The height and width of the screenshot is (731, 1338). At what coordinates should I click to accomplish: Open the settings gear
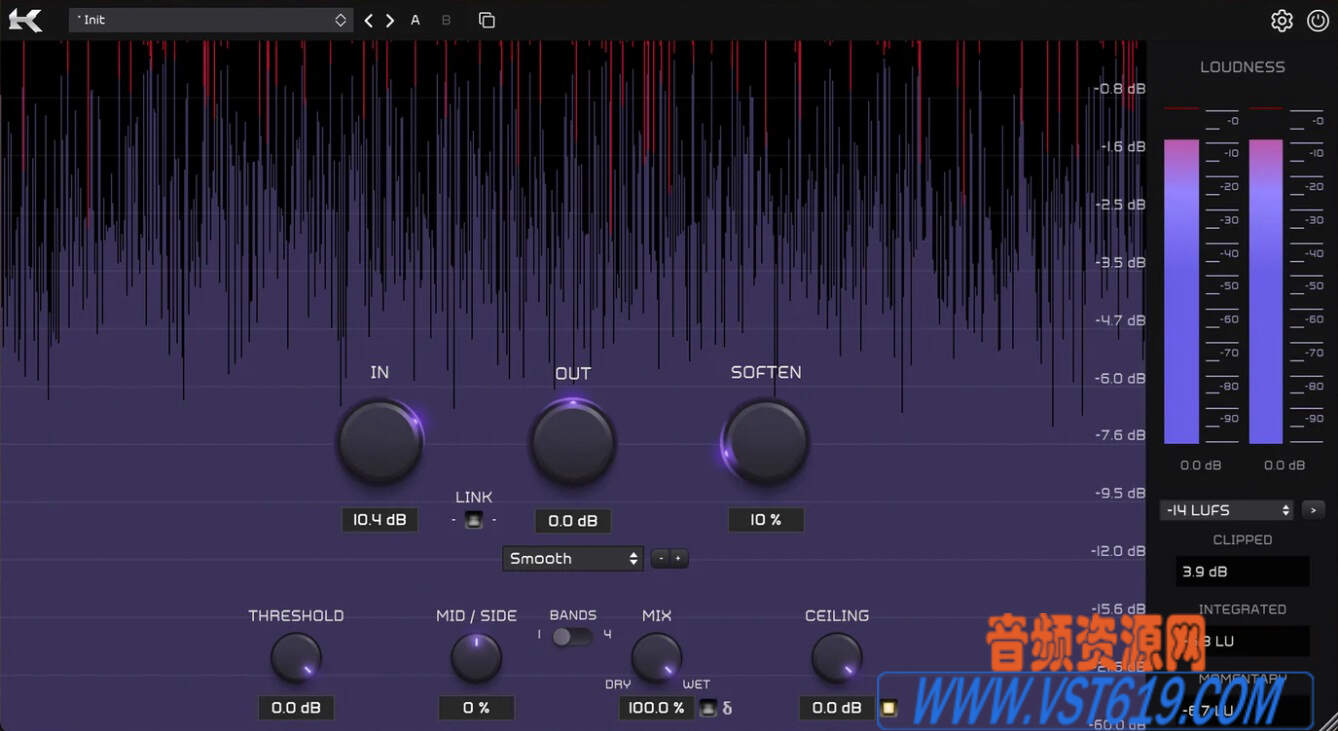[x=1282, y=20]
